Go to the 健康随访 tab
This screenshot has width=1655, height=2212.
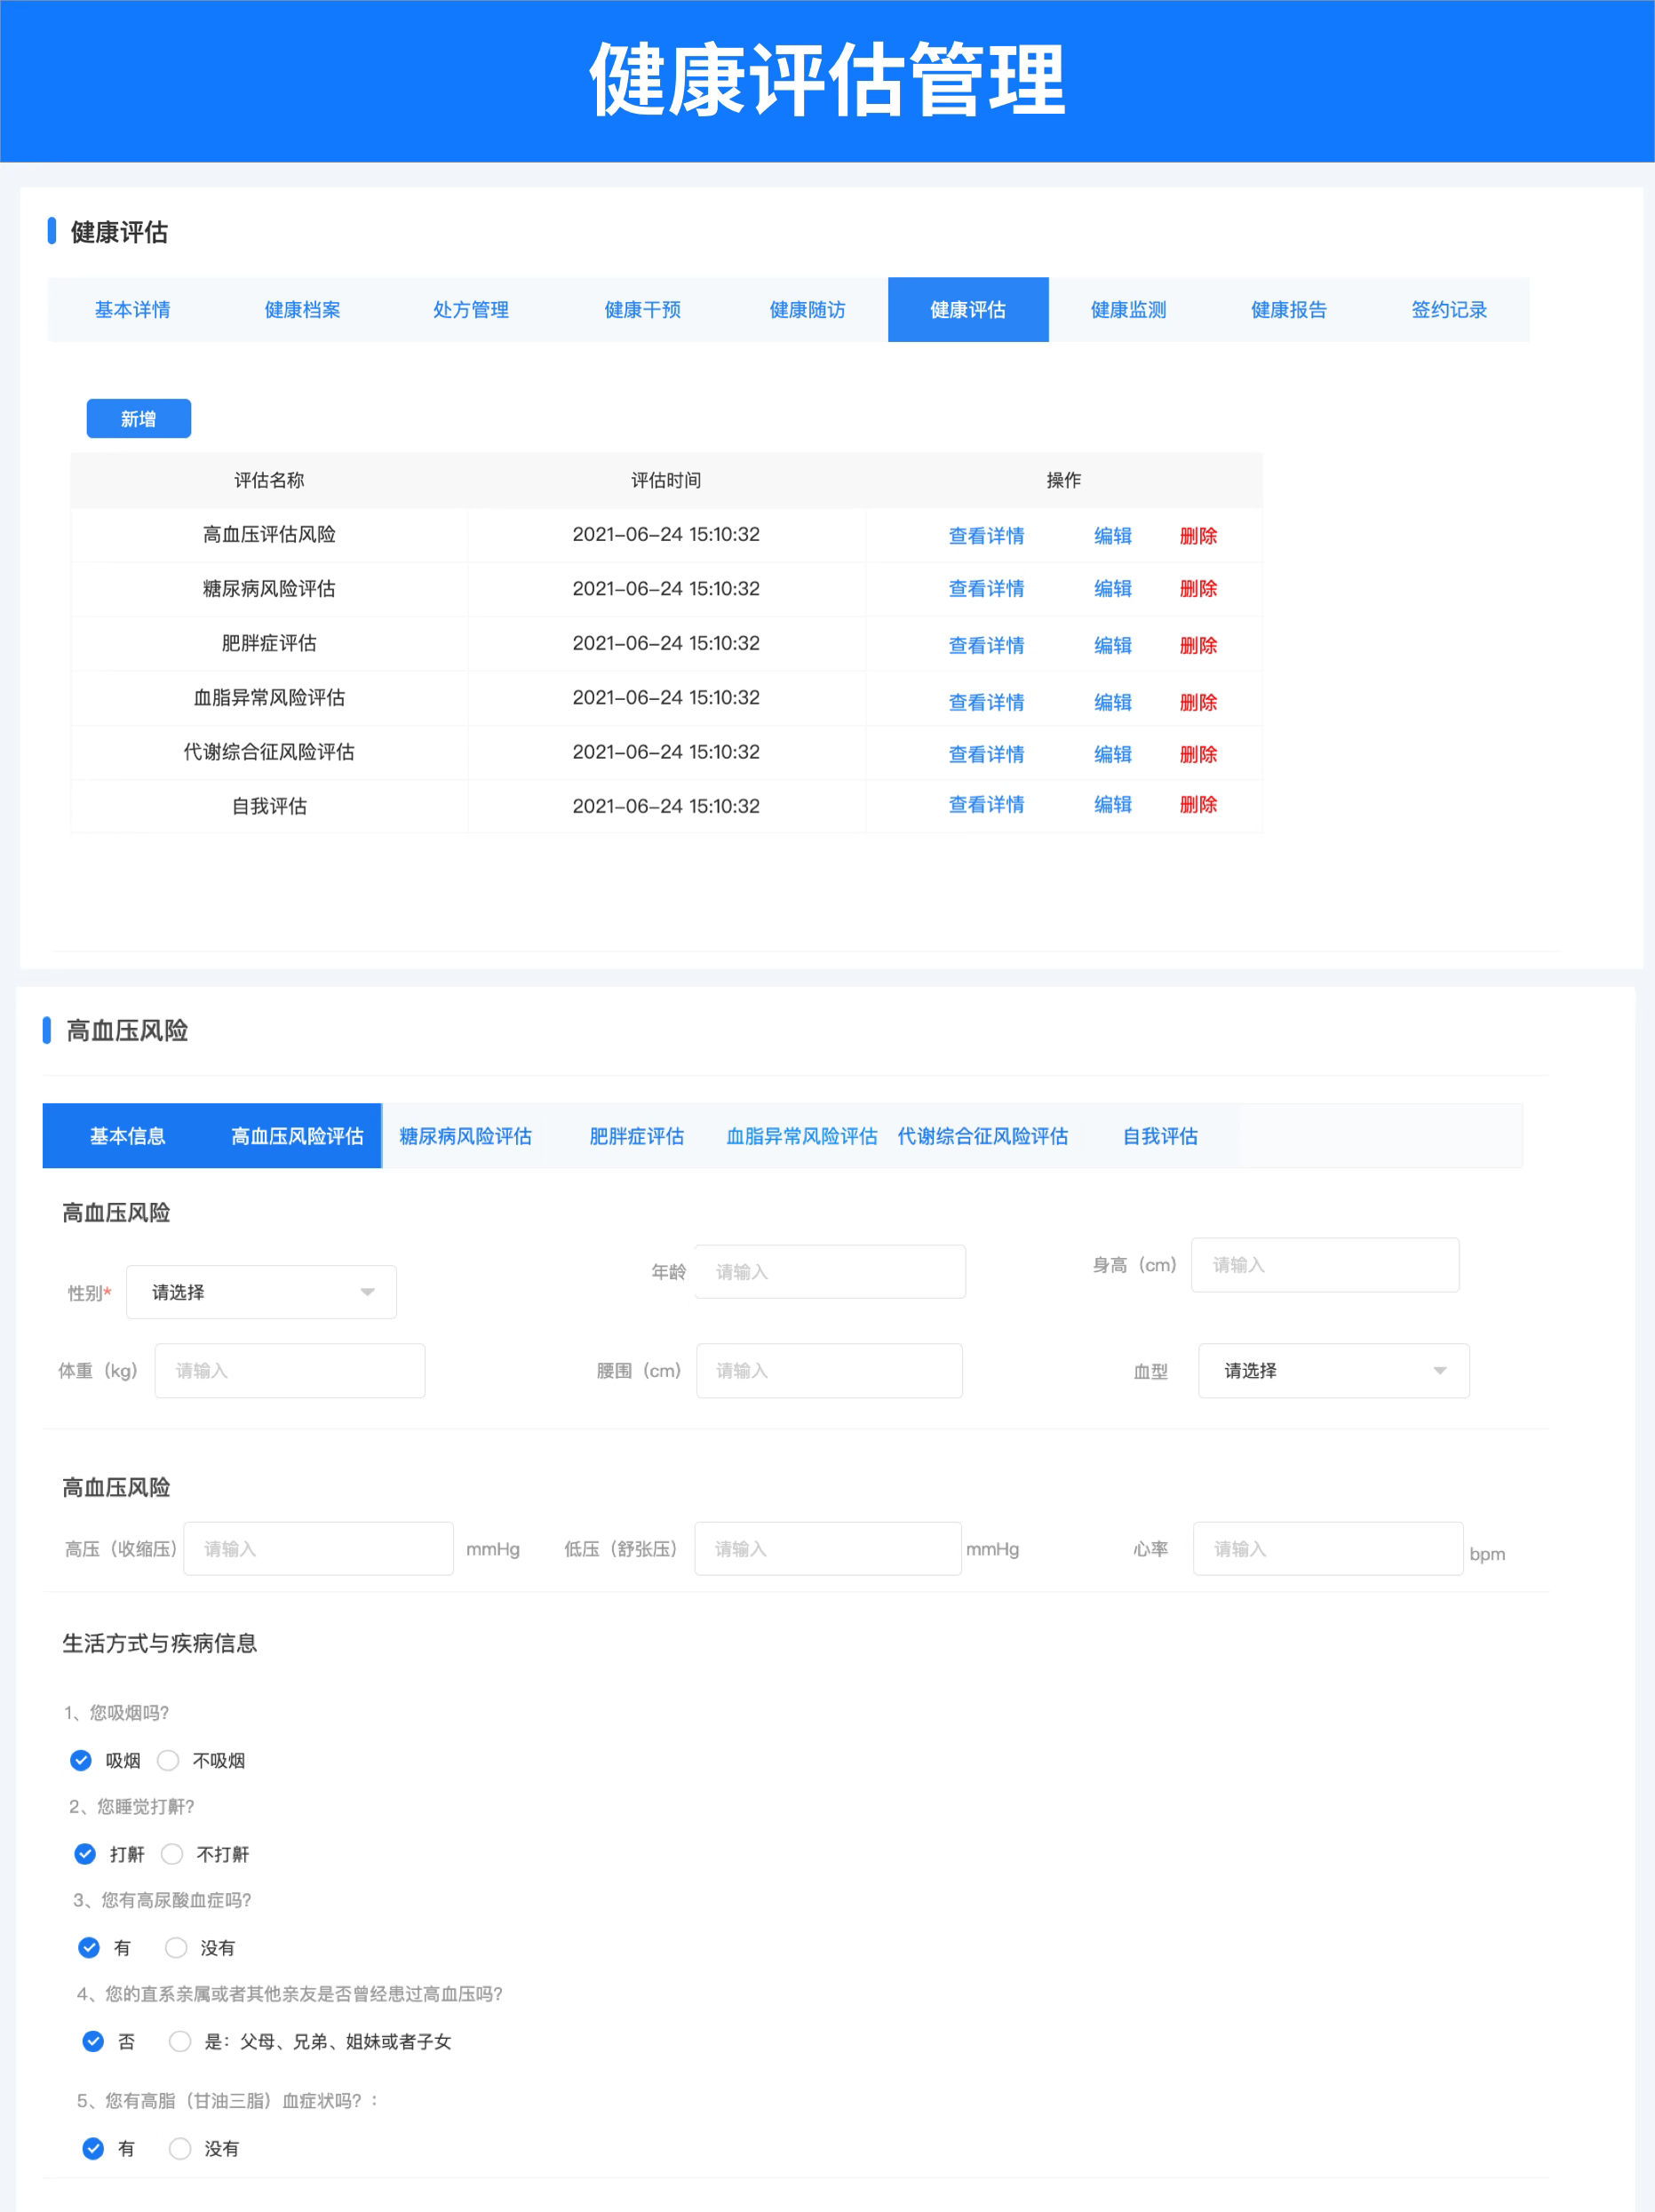[x=807, y=310]
